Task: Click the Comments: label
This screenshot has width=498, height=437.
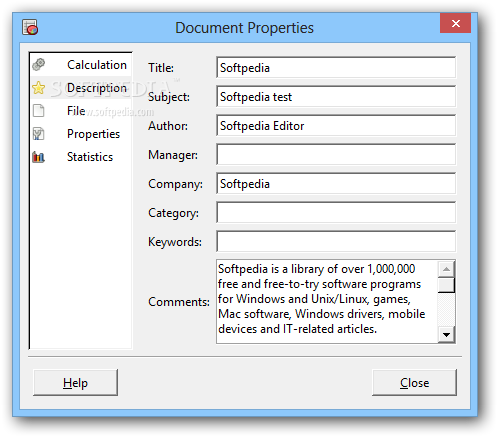Action: [x=179, y=302]
